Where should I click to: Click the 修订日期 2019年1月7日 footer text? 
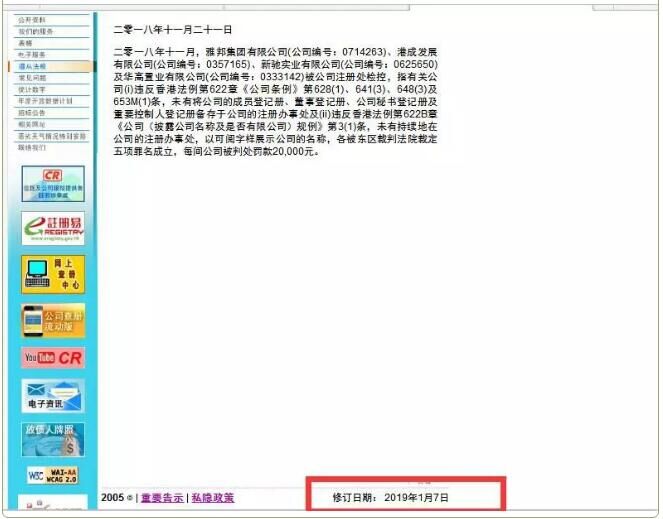click(x=391, y=497)
